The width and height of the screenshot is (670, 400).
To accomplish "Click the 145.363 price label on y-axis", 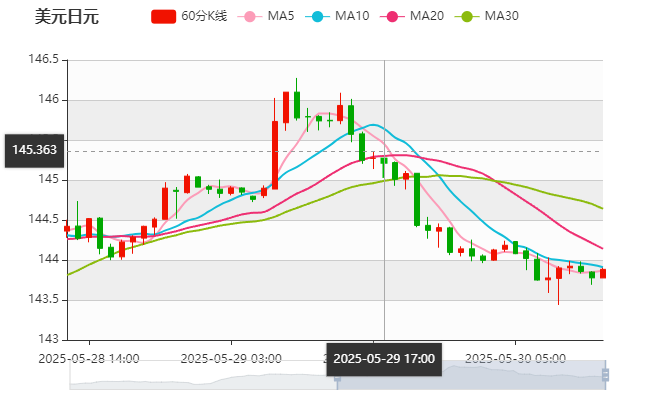I will tap(34, 150).
